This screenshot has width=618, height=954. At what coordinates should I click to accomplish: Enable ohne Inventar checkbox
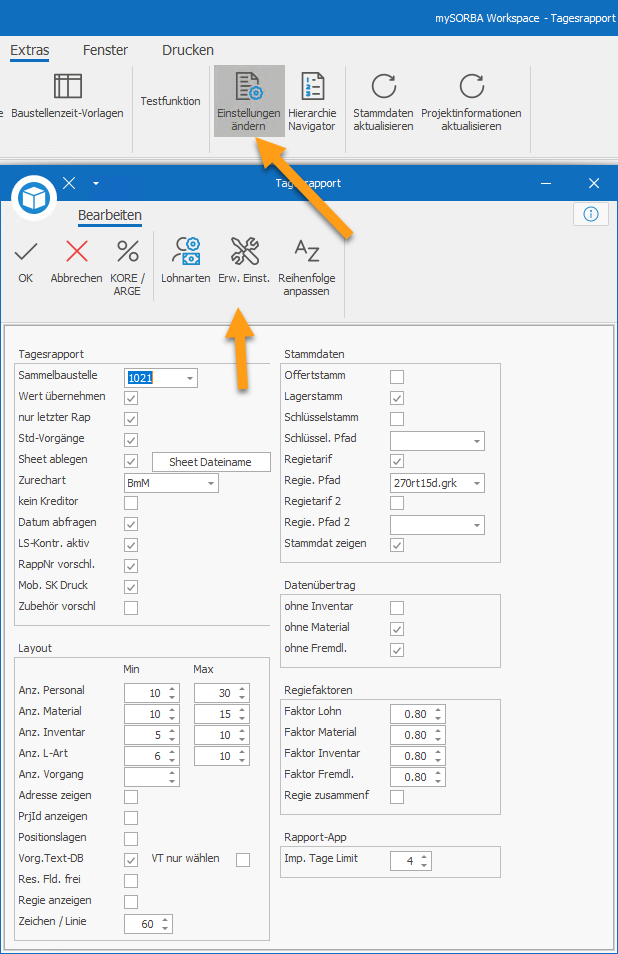pos(397,608)
